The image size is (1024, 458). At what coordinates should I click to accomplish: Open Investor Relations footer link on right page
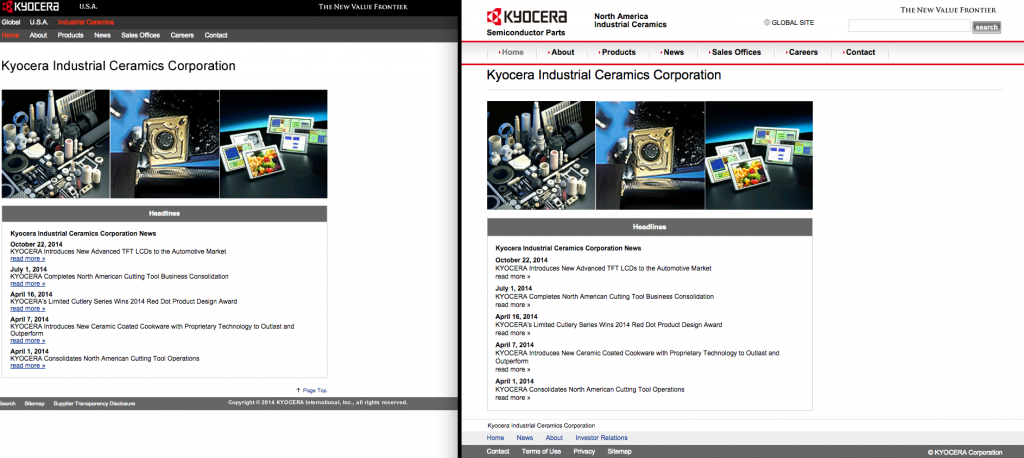pyautogui.click(x=601, y=438)
